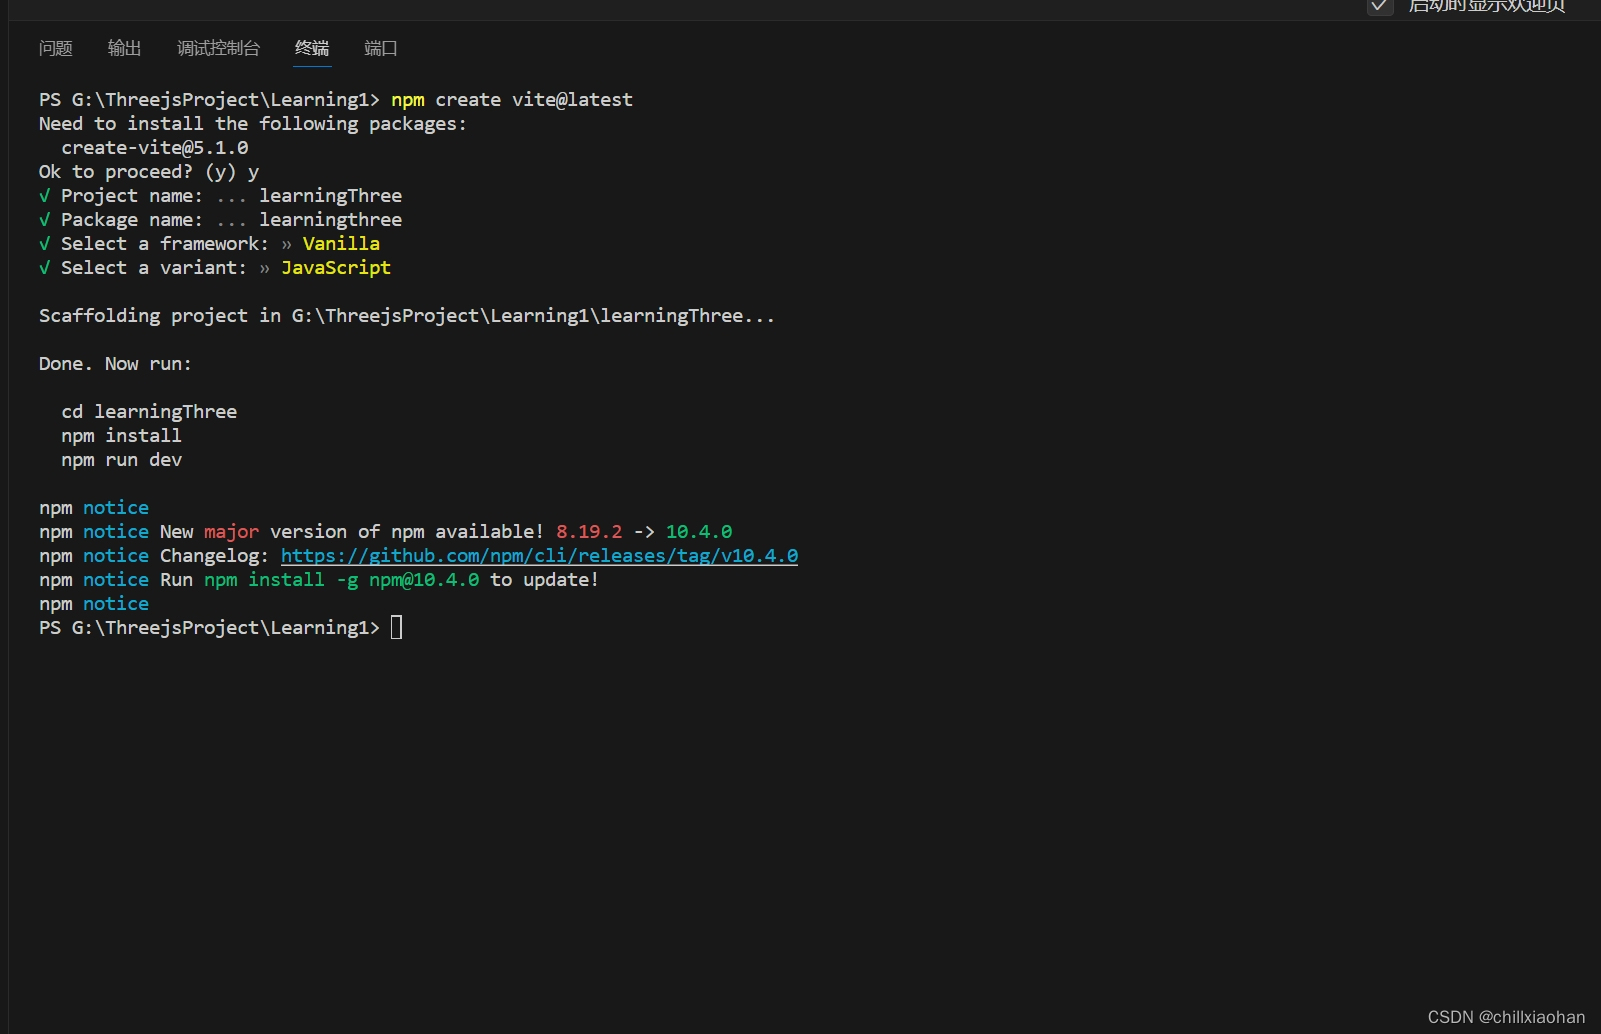
Task: Click the 'Scaffolding project in' path line
Action: tap(407, 316)
